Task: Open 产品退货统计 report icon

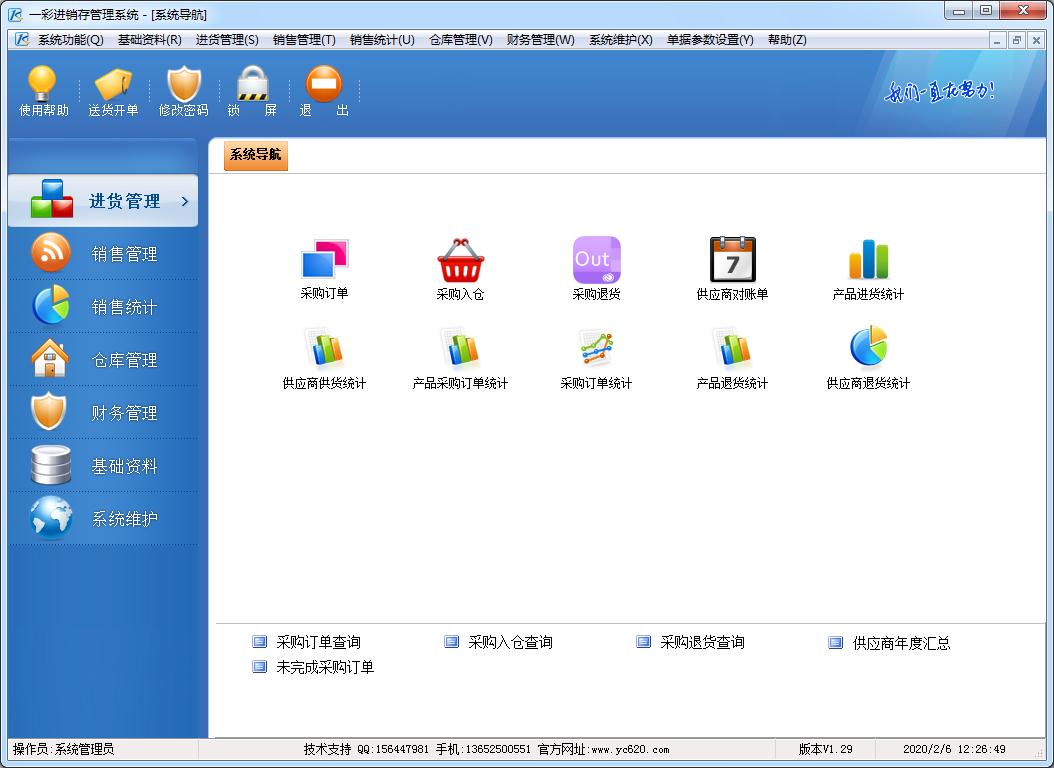Action: [x=732, y=358]
